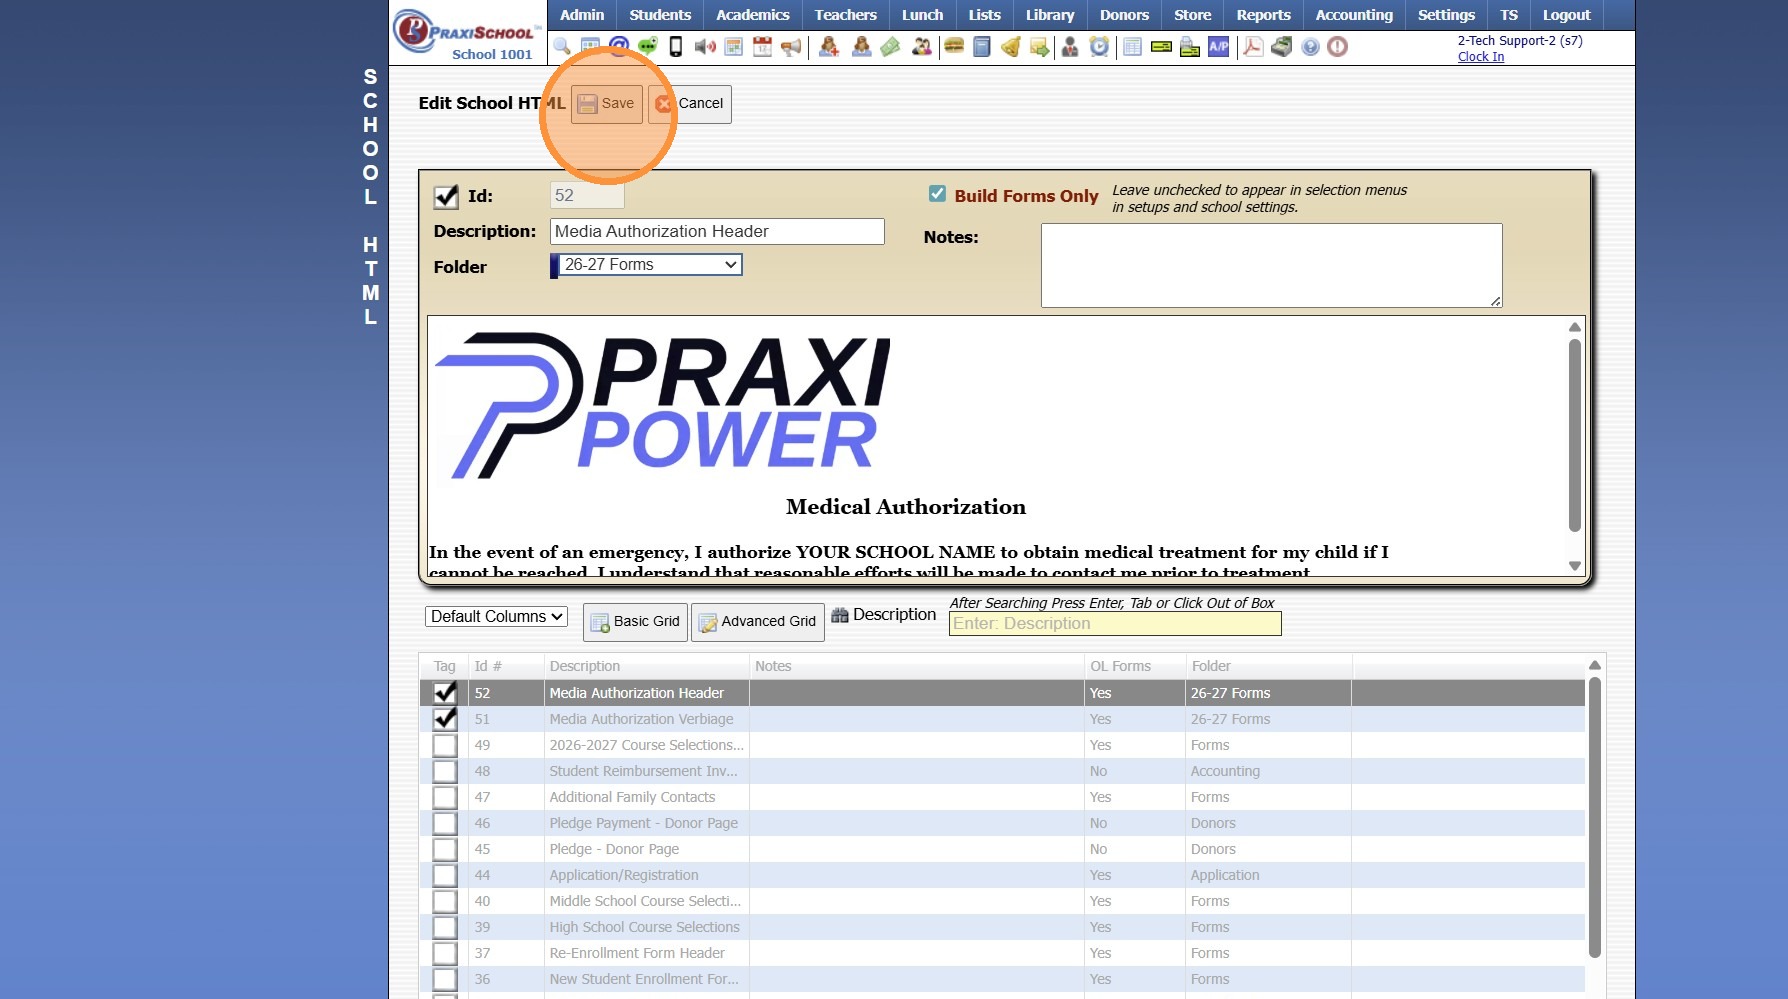Image resolution: width=1788 pixels, height=999 pixels.
Task: Untag row 52 Media Authorization Header
Action: (445, 692)
